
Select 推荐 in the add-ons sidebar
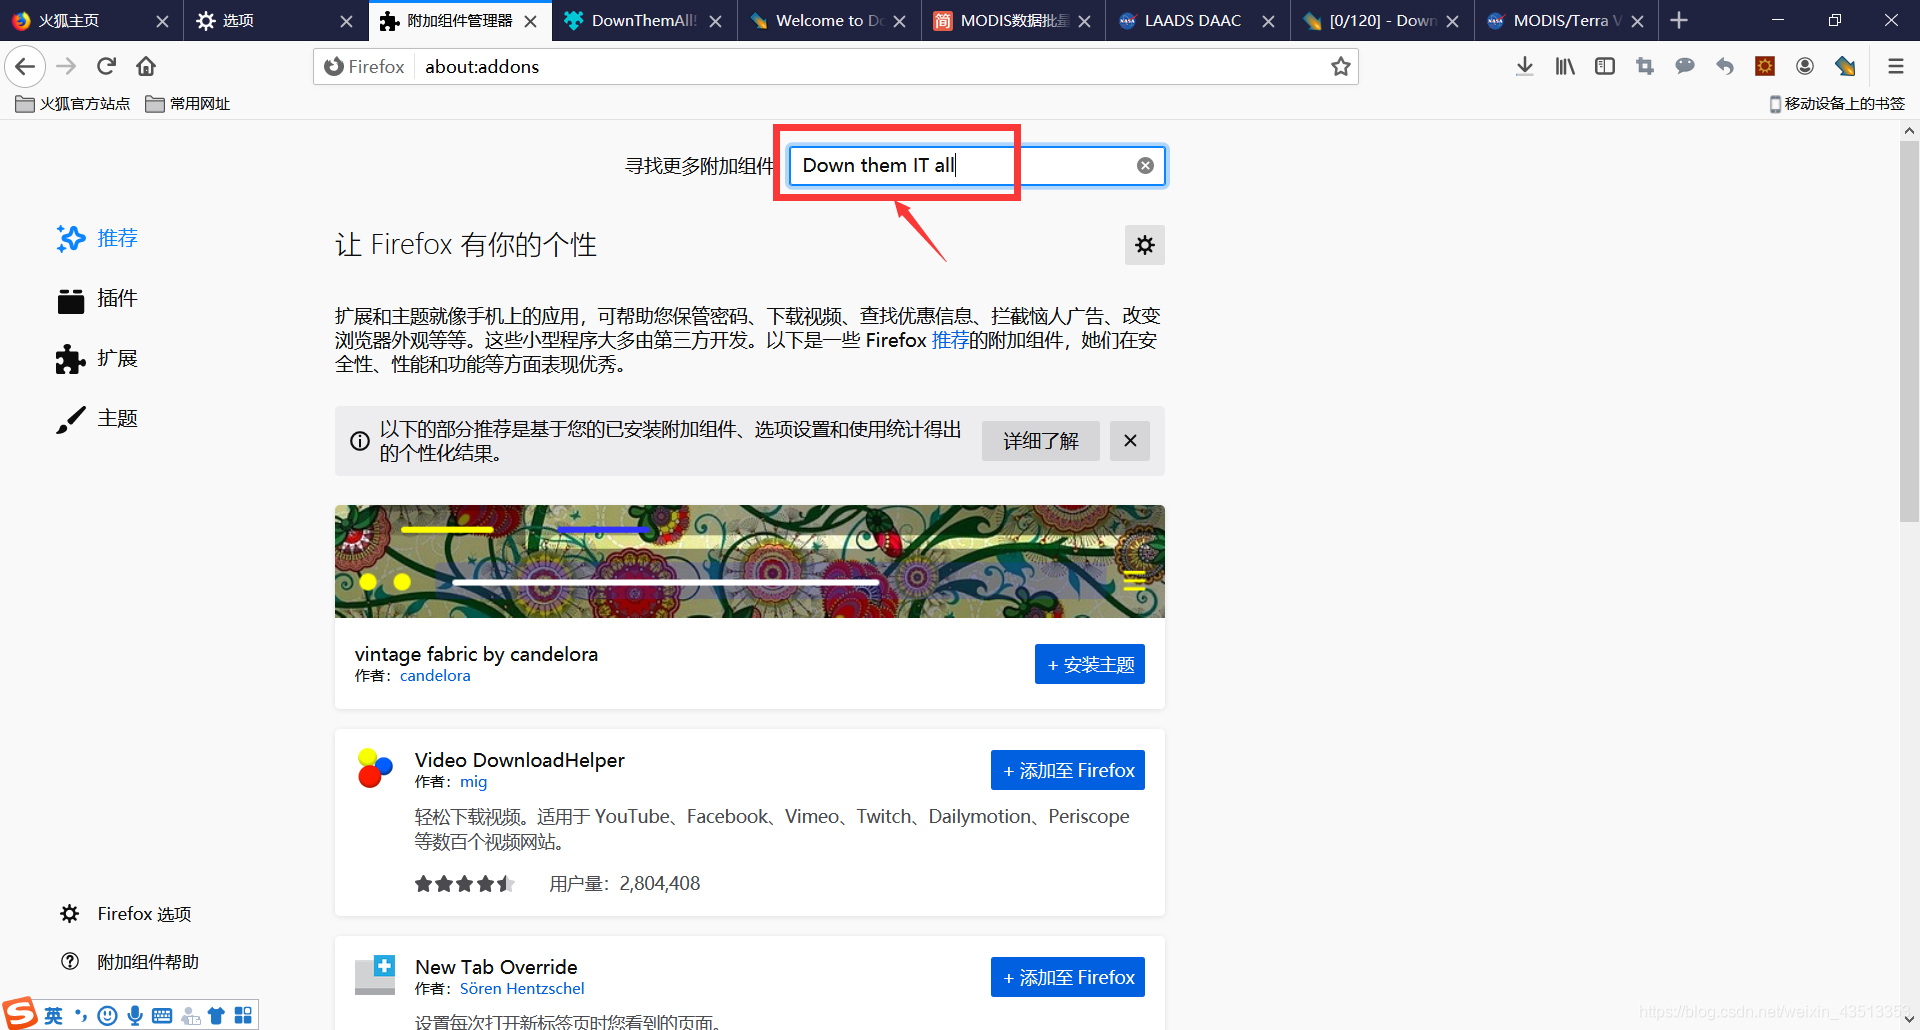(97, 238)
